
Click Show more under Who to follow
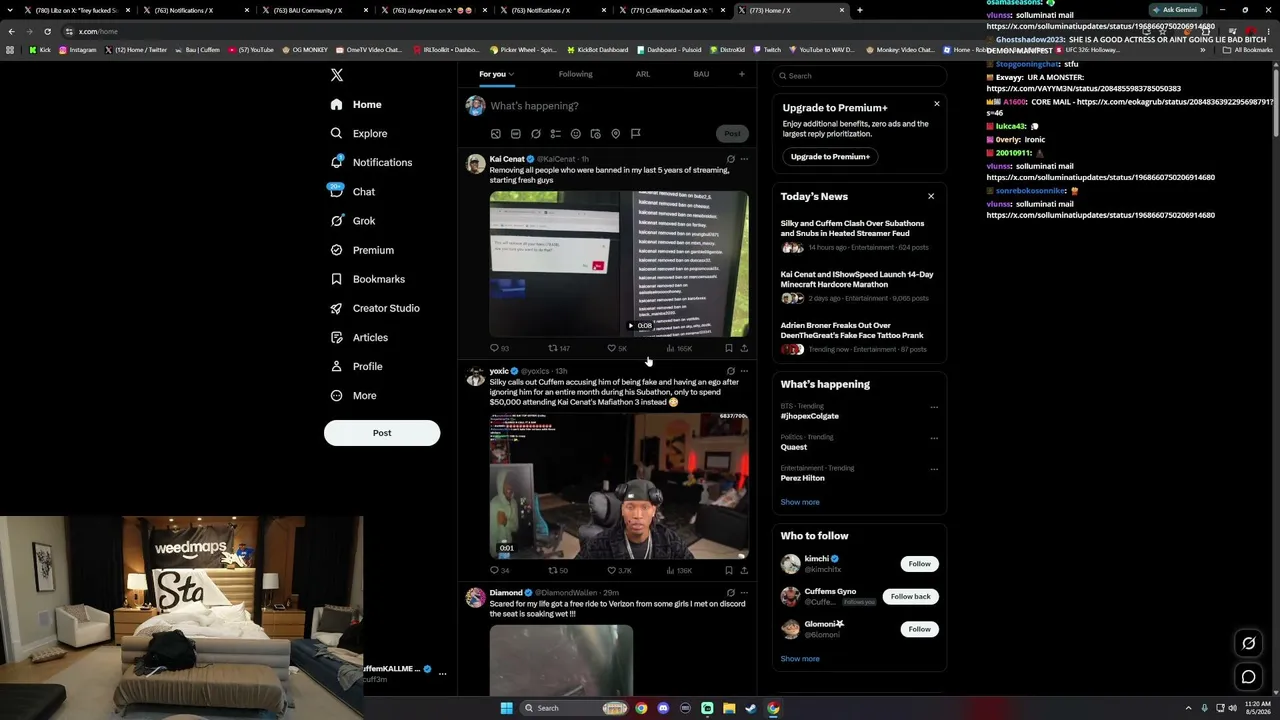800,659
